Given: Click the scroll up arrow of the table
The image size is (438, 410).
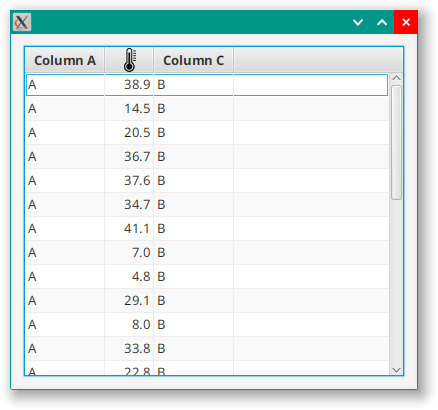Looking at the screenshot, I should (396, 78).
